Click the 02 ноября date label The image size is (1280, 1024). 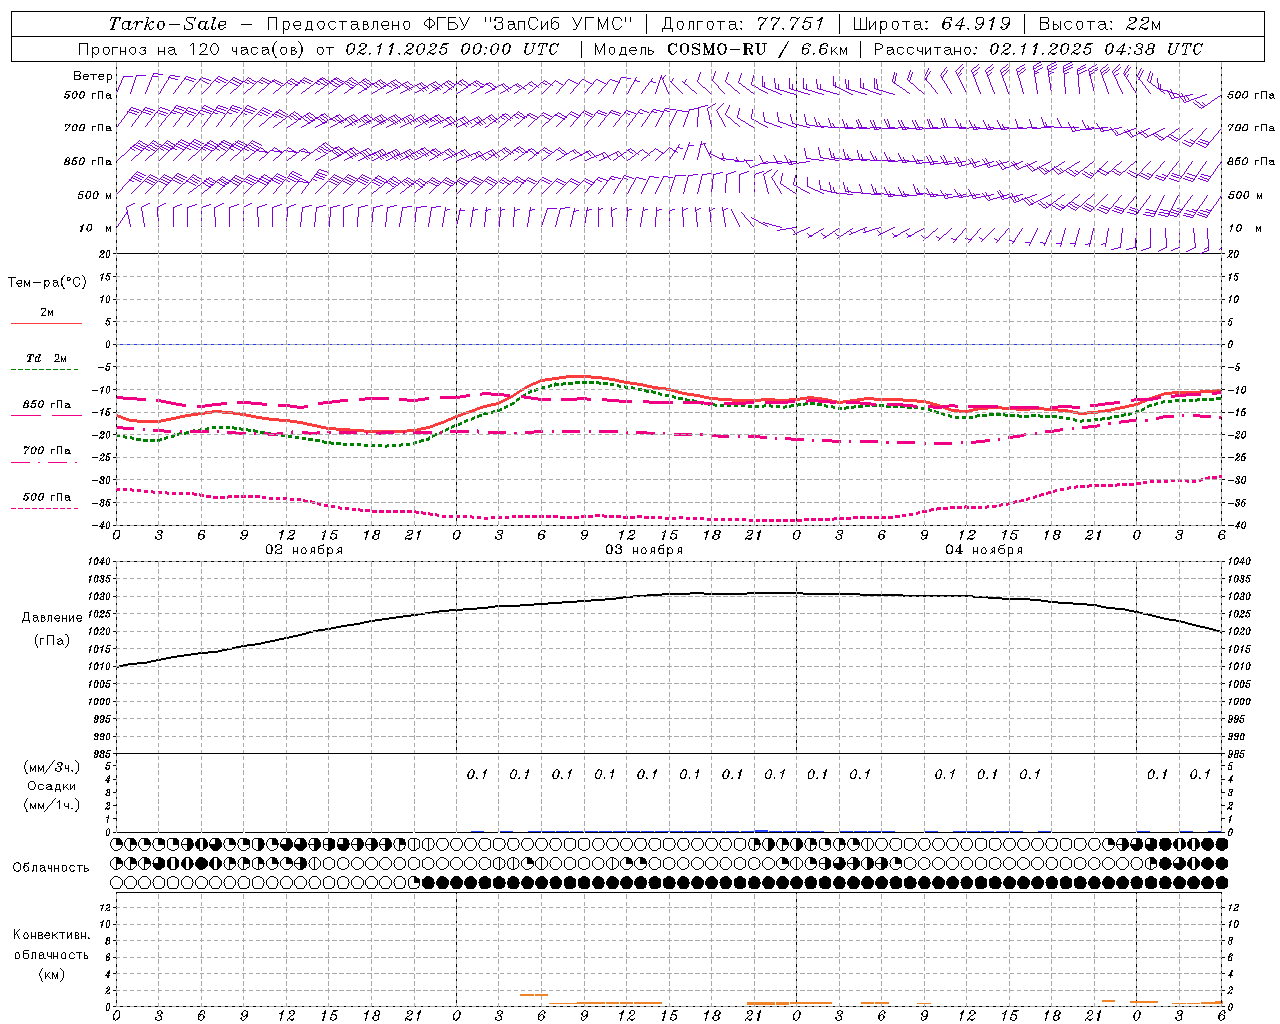click(304, 549)
